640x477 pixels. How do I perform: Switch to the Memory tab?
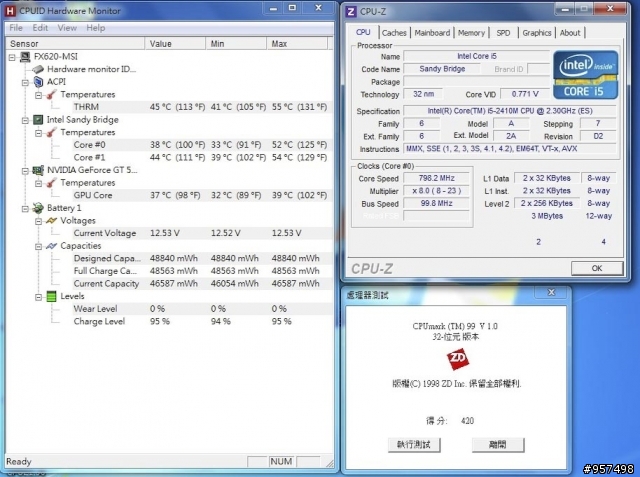(471, 33)
